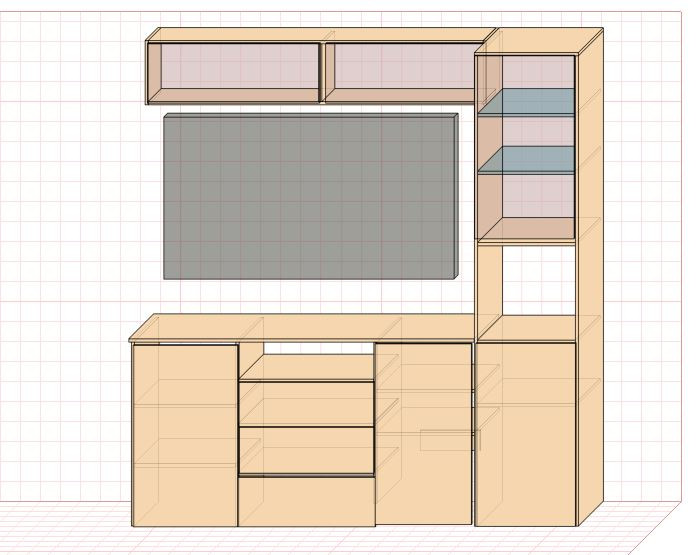This screenshot has height=555, width=699.
Task: Select the tall cabinet's lower door
Action: coord(526,434)
